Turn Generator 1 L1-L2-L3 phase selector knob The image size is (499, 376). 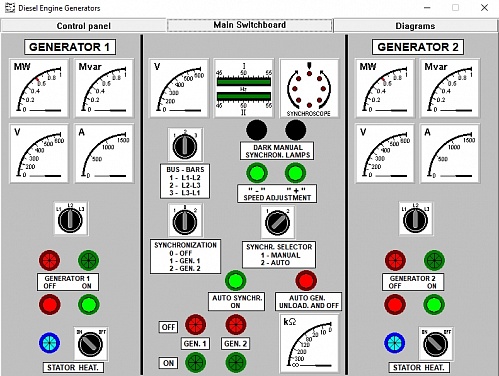point(70,219)
